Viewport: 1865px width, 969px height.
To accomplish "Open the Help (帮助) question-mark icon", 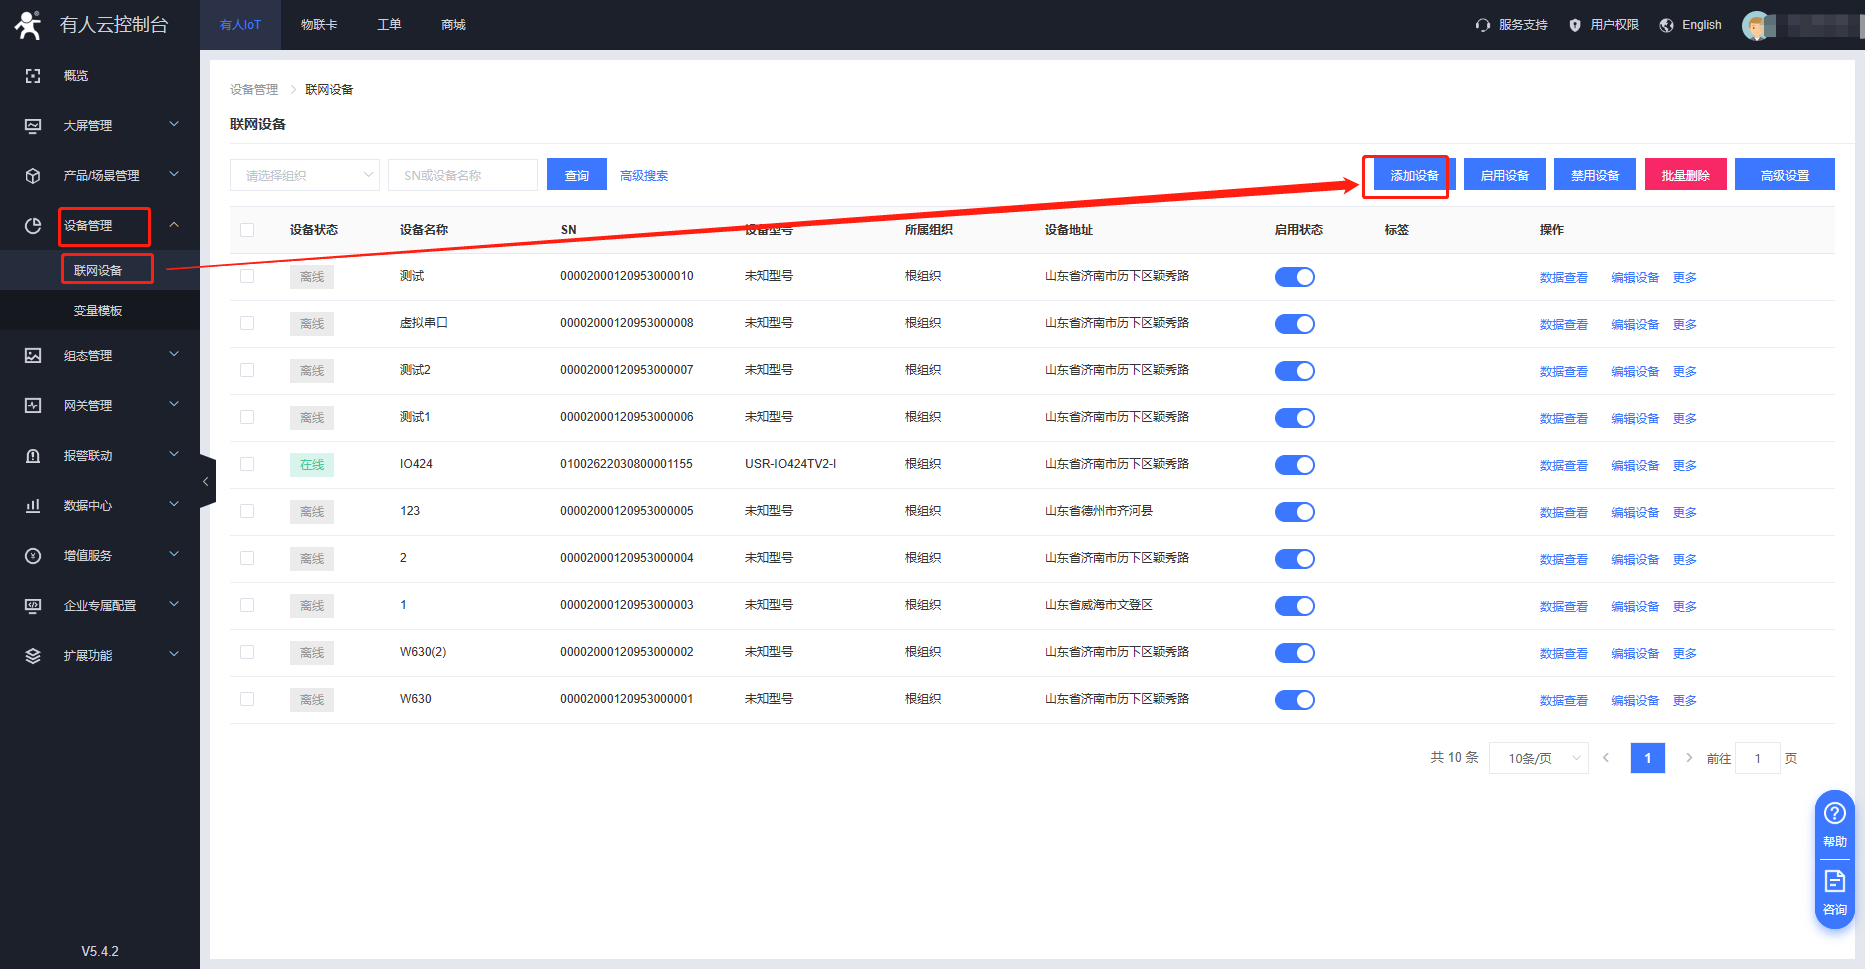I will pyautogui.click(x=1834, y=813).
